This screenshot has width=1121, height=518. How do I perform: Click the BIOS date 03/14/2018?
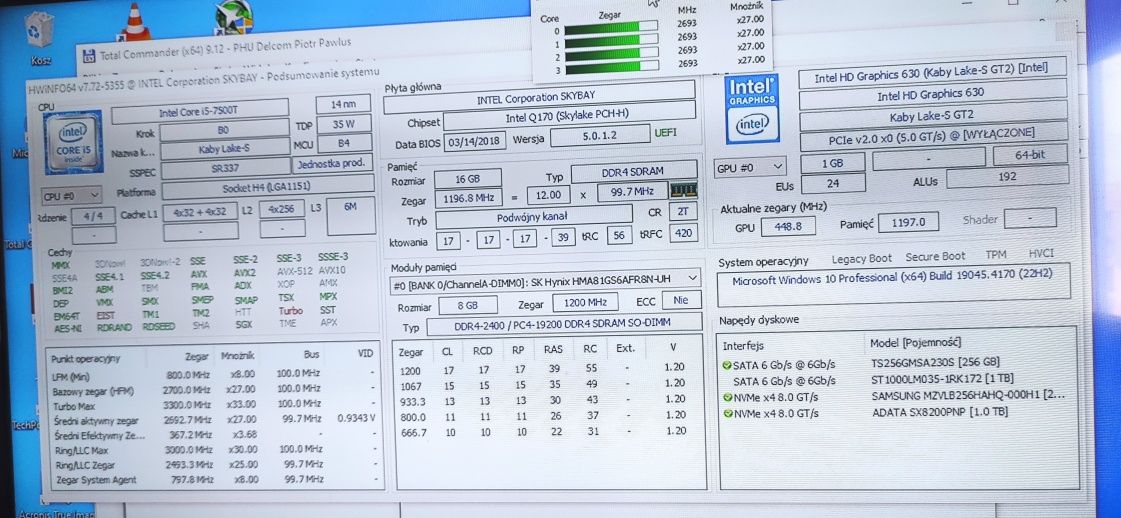[x=475, y=140]
